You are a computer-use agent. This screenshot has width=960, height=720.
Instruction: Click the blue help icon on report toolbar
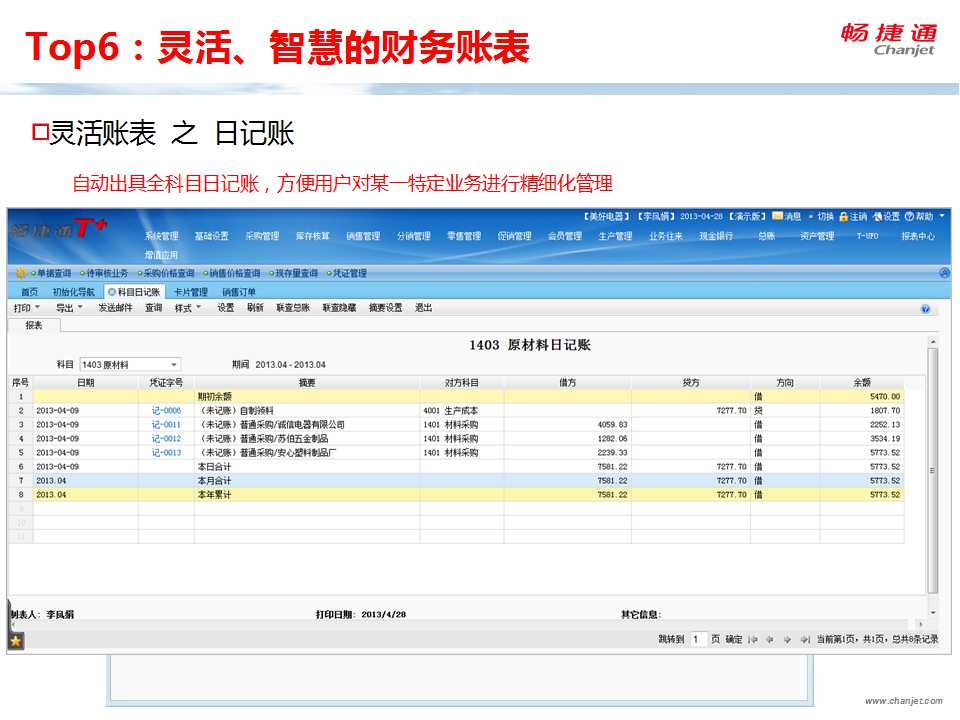[x=925, y=309]
